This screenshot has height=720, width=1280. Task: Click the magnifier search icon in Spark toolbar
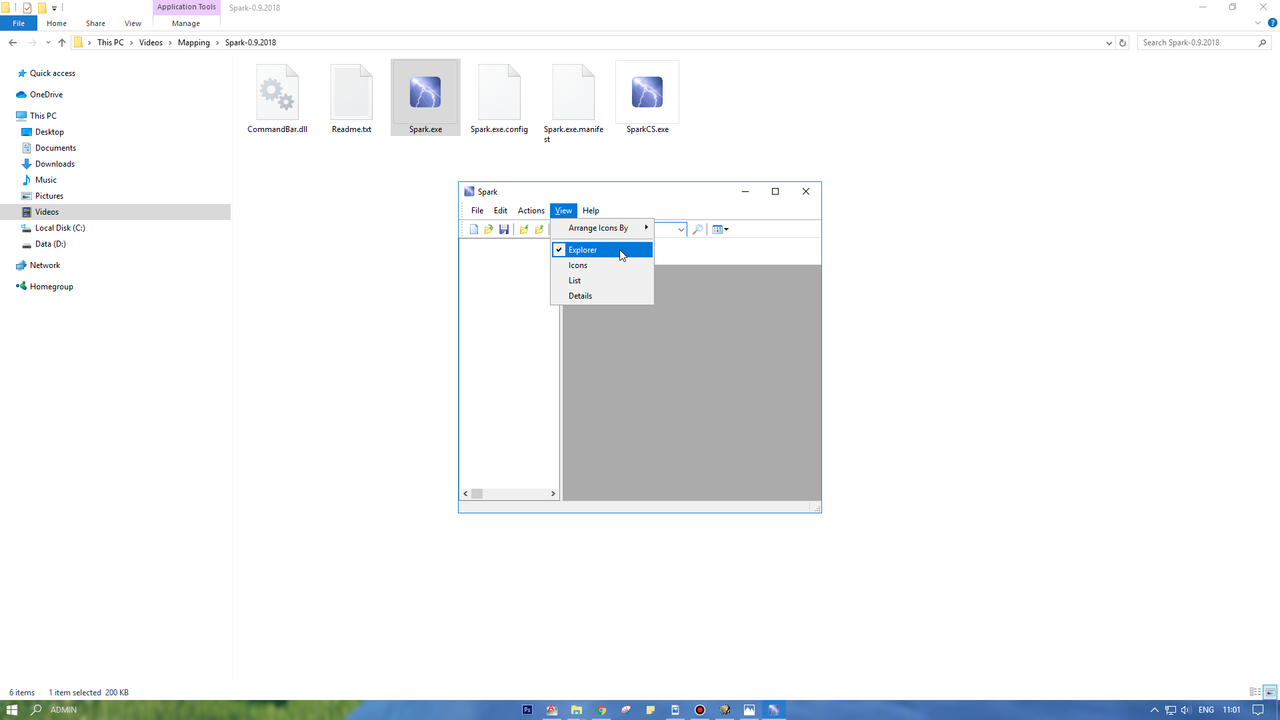698,229
